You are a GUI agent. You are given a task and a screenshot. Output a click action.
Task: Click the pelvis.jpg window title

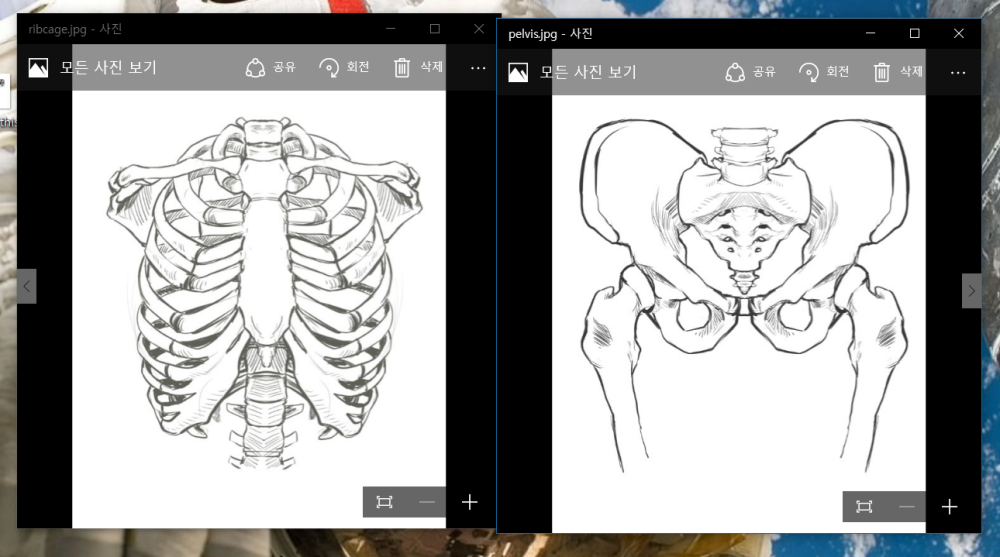[x=550, y=34]
